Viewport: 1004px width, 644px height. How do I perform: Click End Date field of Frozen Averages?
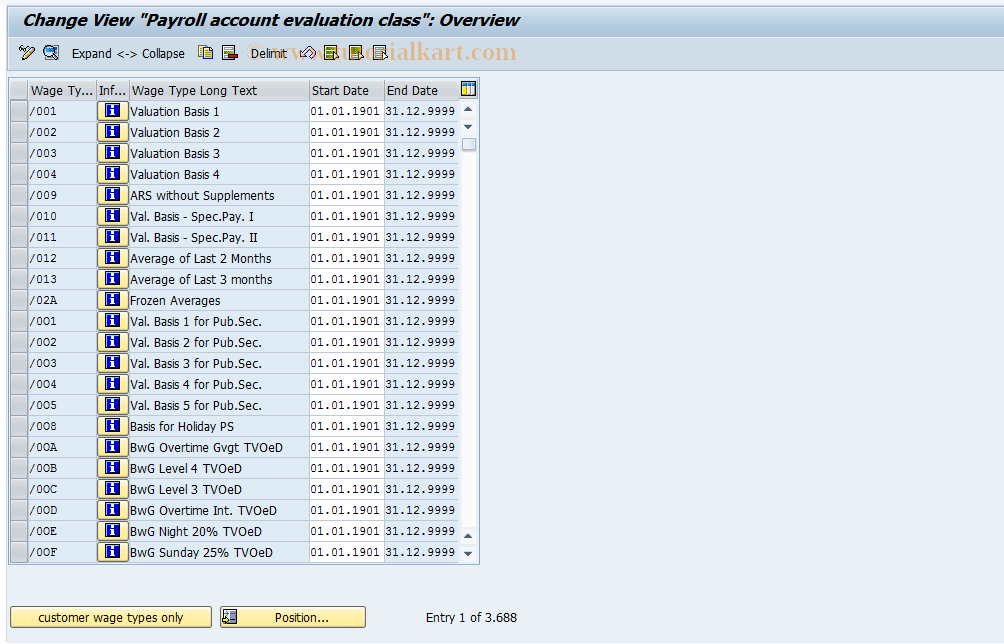[421, 300]
